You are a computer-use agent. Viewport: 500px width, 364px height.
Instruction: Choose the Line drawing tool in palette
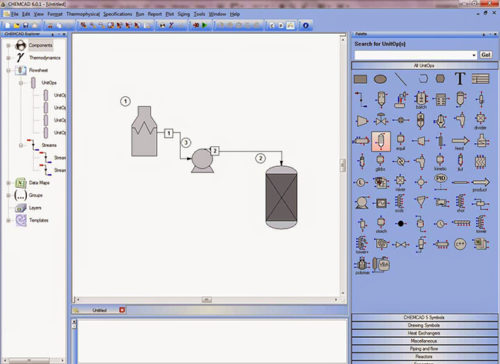click(x=400, y=79)
